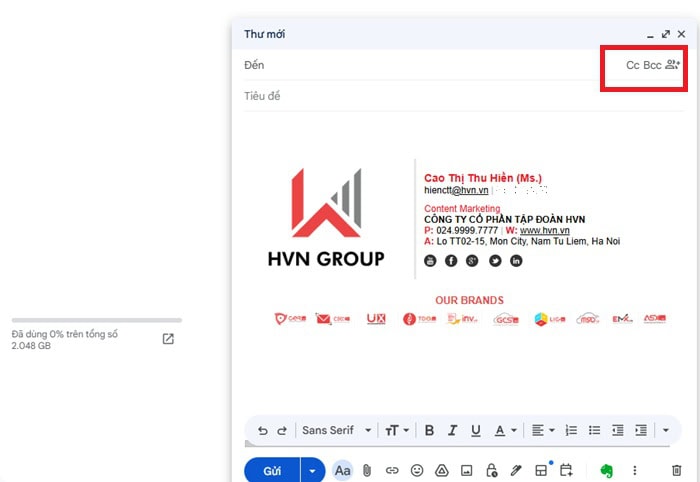This screenshot has width=700, height=482.
Task: Click the Twitter social icon in signature
Action: (x=495, y=261)
